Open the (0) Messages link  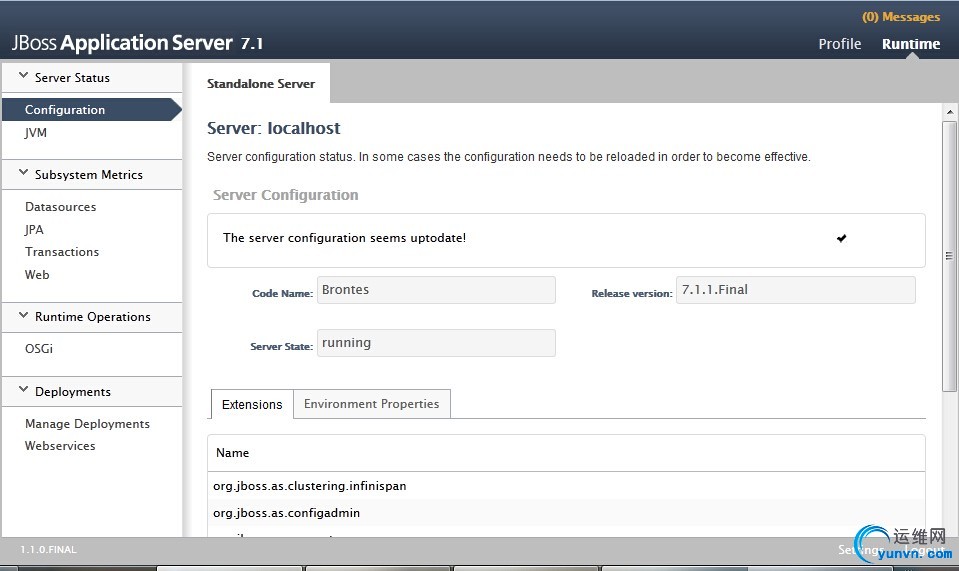click(x=901, y=17)
